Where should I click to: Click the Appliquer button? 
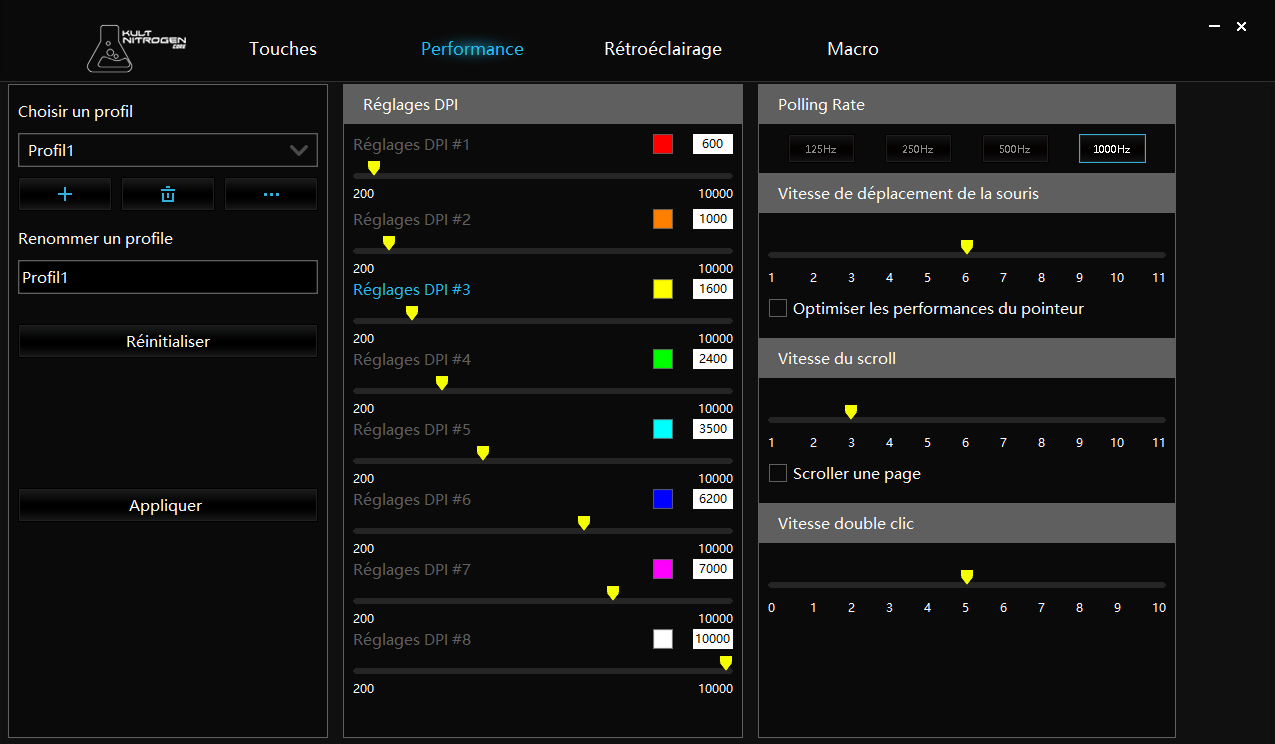(x=168, y=506)
